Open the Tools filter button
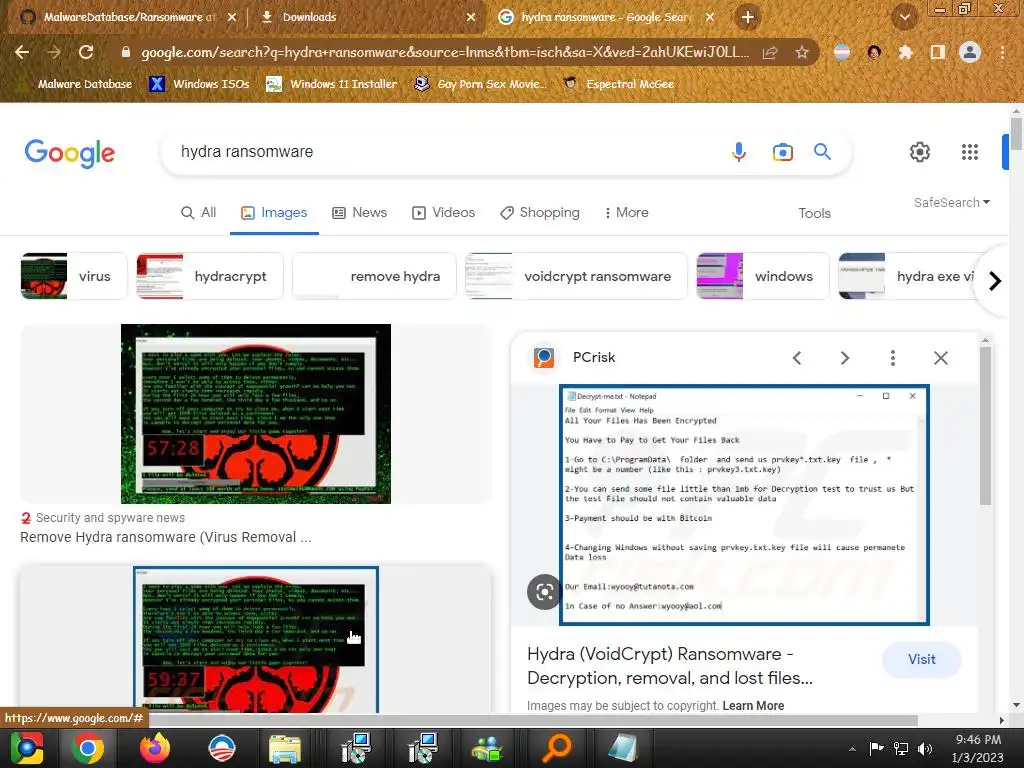 [814, 214]
